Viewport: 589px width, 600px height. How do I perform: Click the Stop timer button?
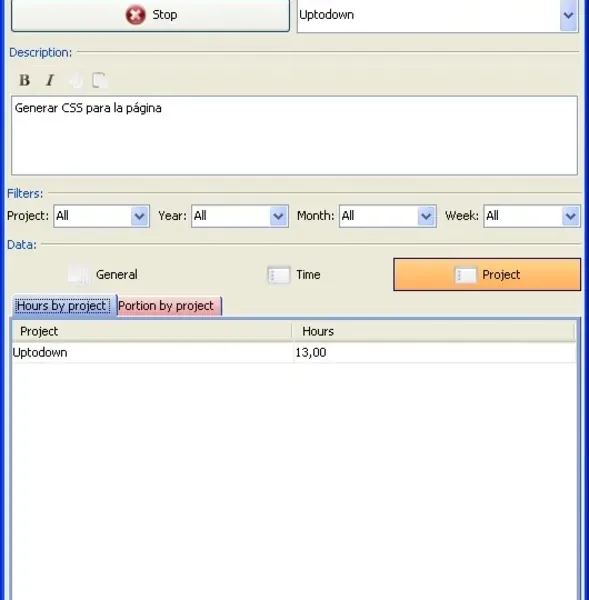tap(150, 15)
